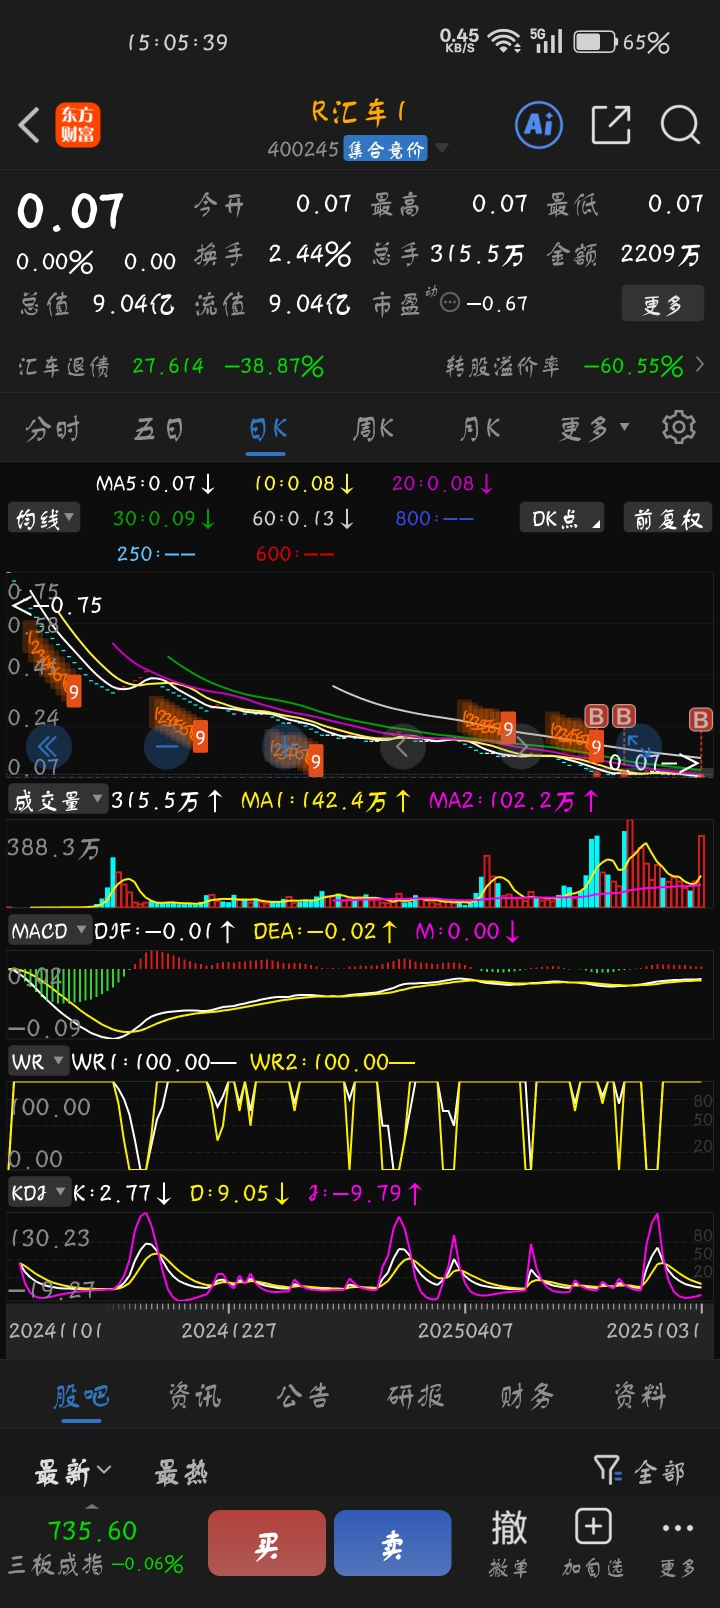Tap the 总手 315.5万 value

477,254
